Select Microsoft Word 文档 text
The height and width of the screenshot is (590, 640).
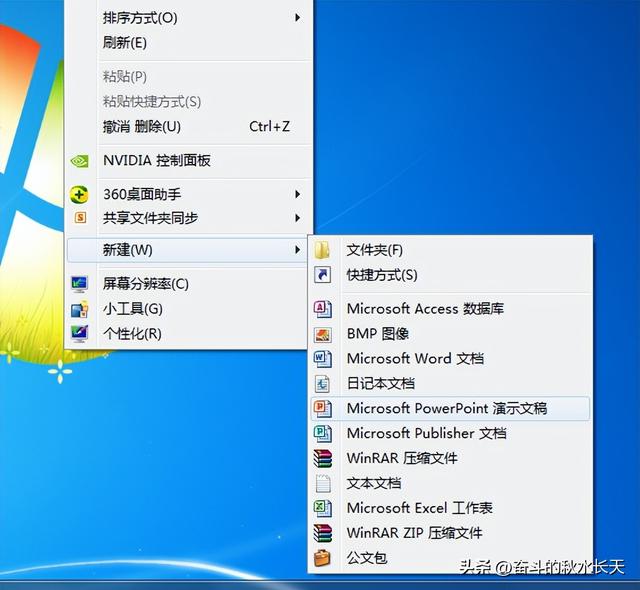415,359
